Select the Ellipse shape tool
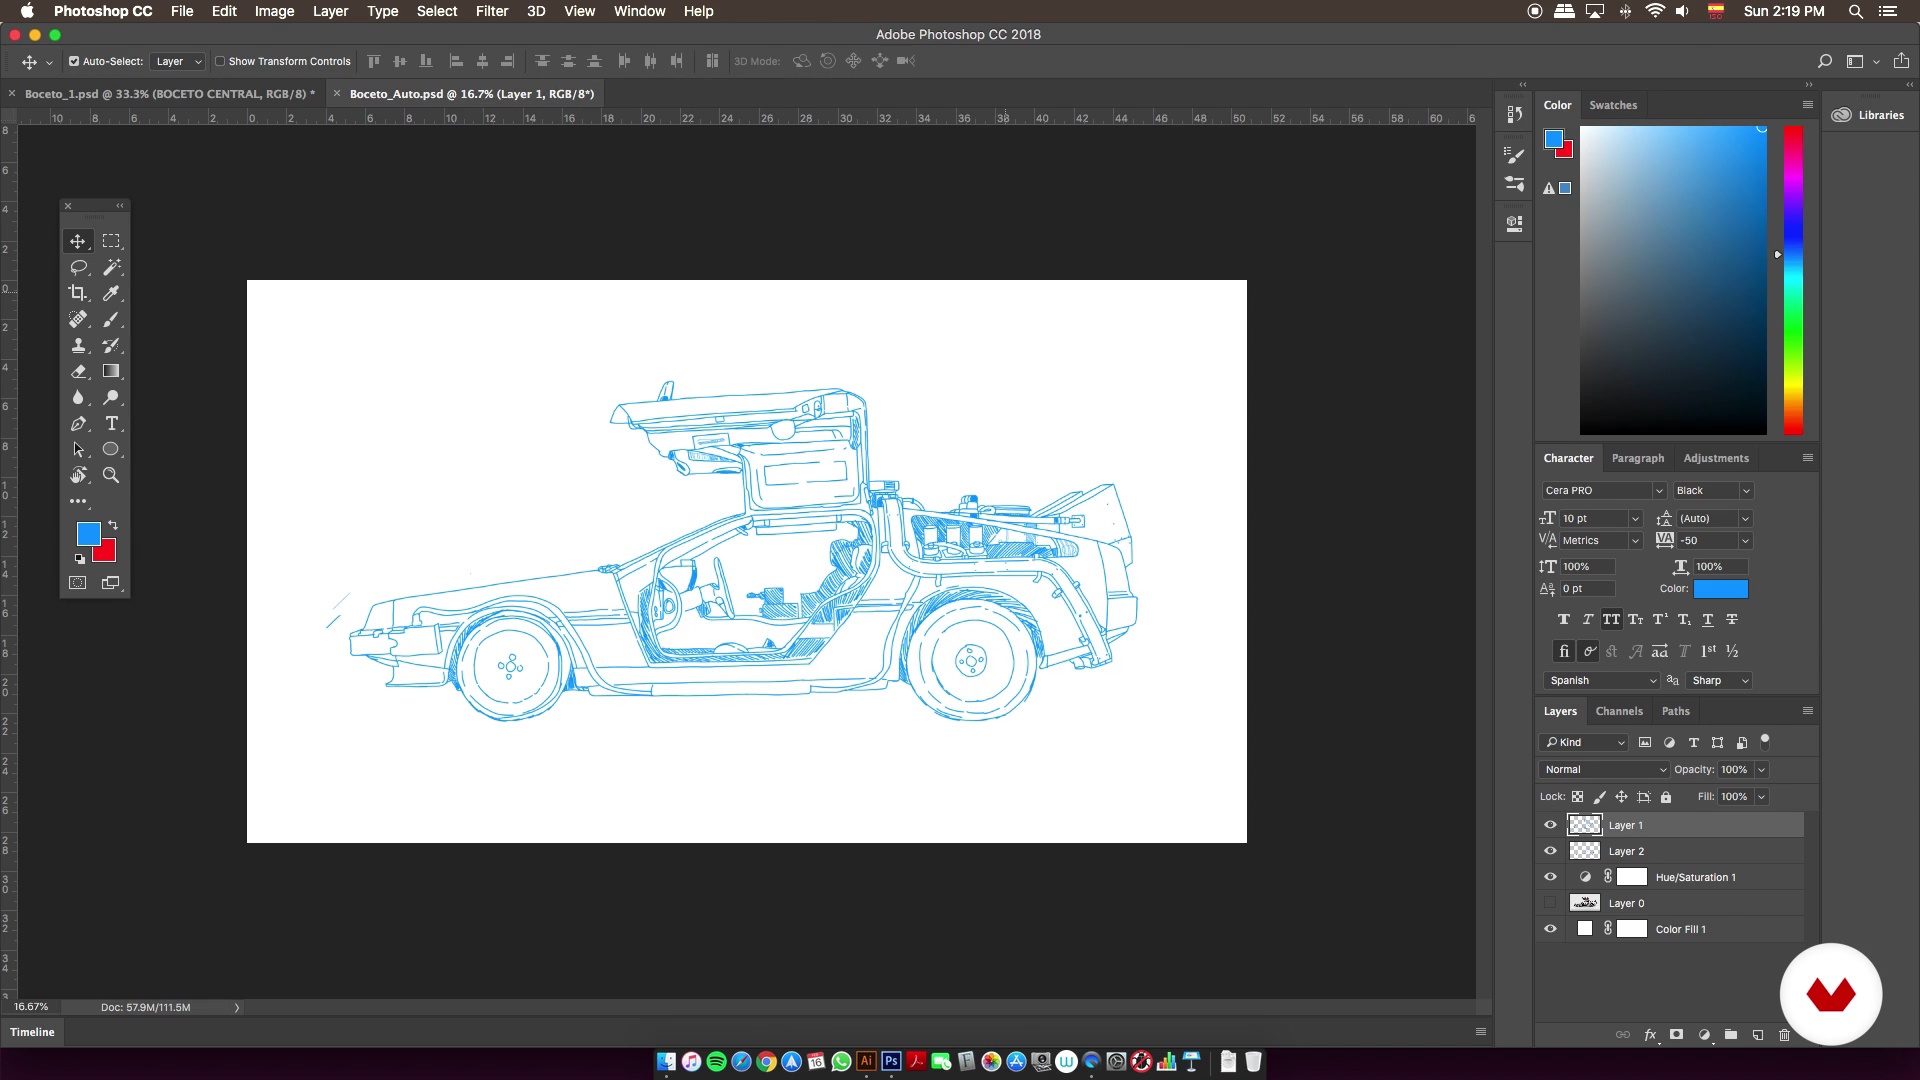 click(x=111, y=450)
